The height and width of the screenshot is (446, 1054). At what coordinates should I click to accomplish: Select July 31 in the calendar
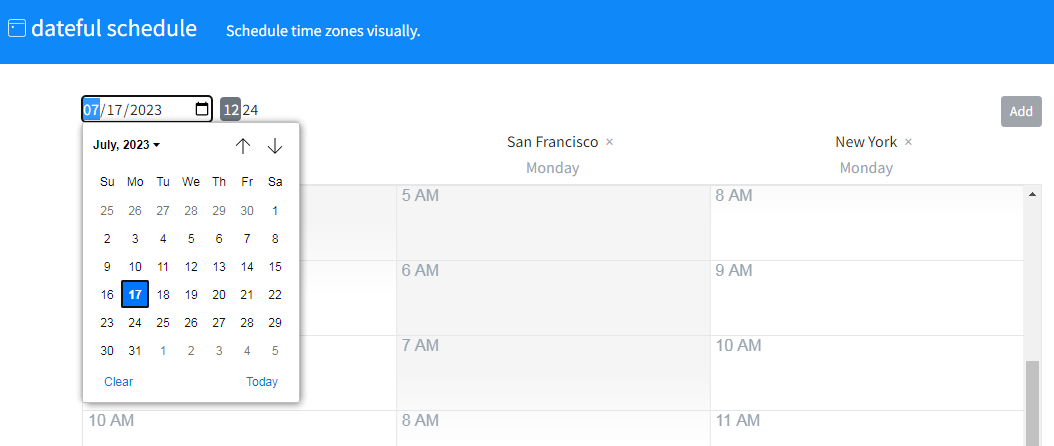click(135, 351)
